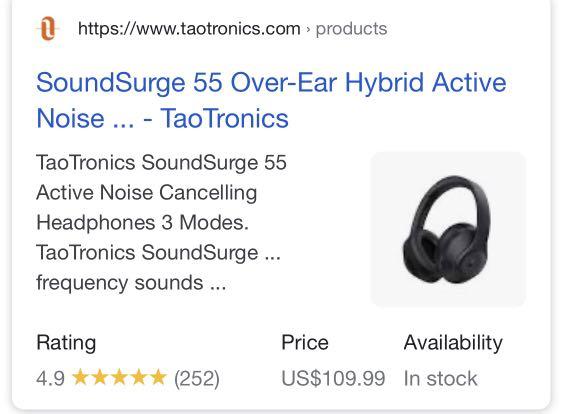Click the fourth gold rating star

point(139,377)
